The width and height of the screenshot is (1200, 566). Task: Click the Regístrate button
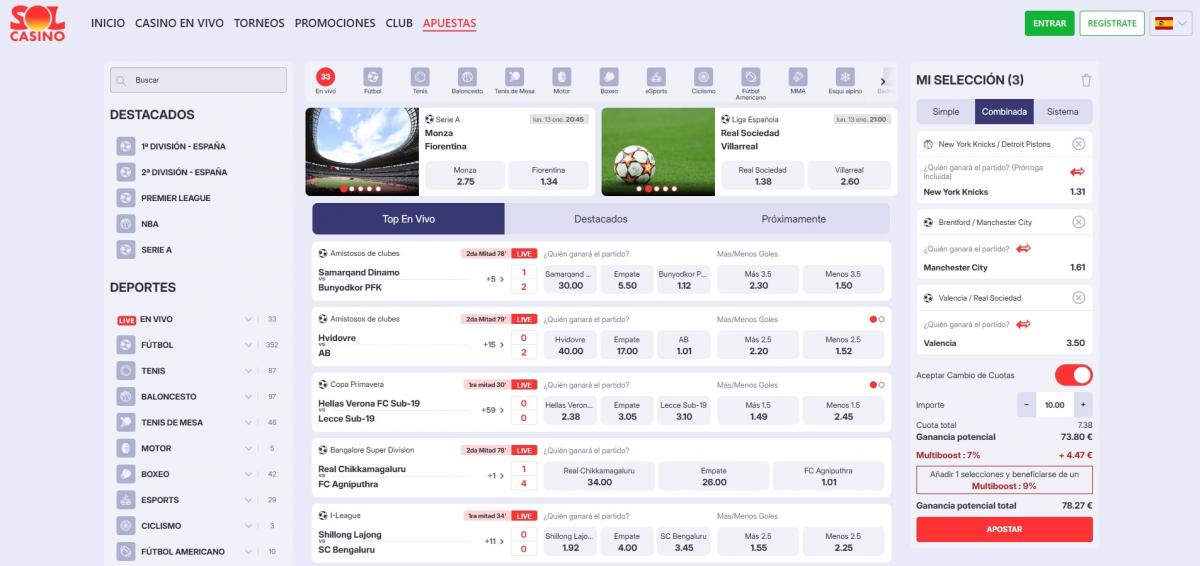[x=1111, y=23]
